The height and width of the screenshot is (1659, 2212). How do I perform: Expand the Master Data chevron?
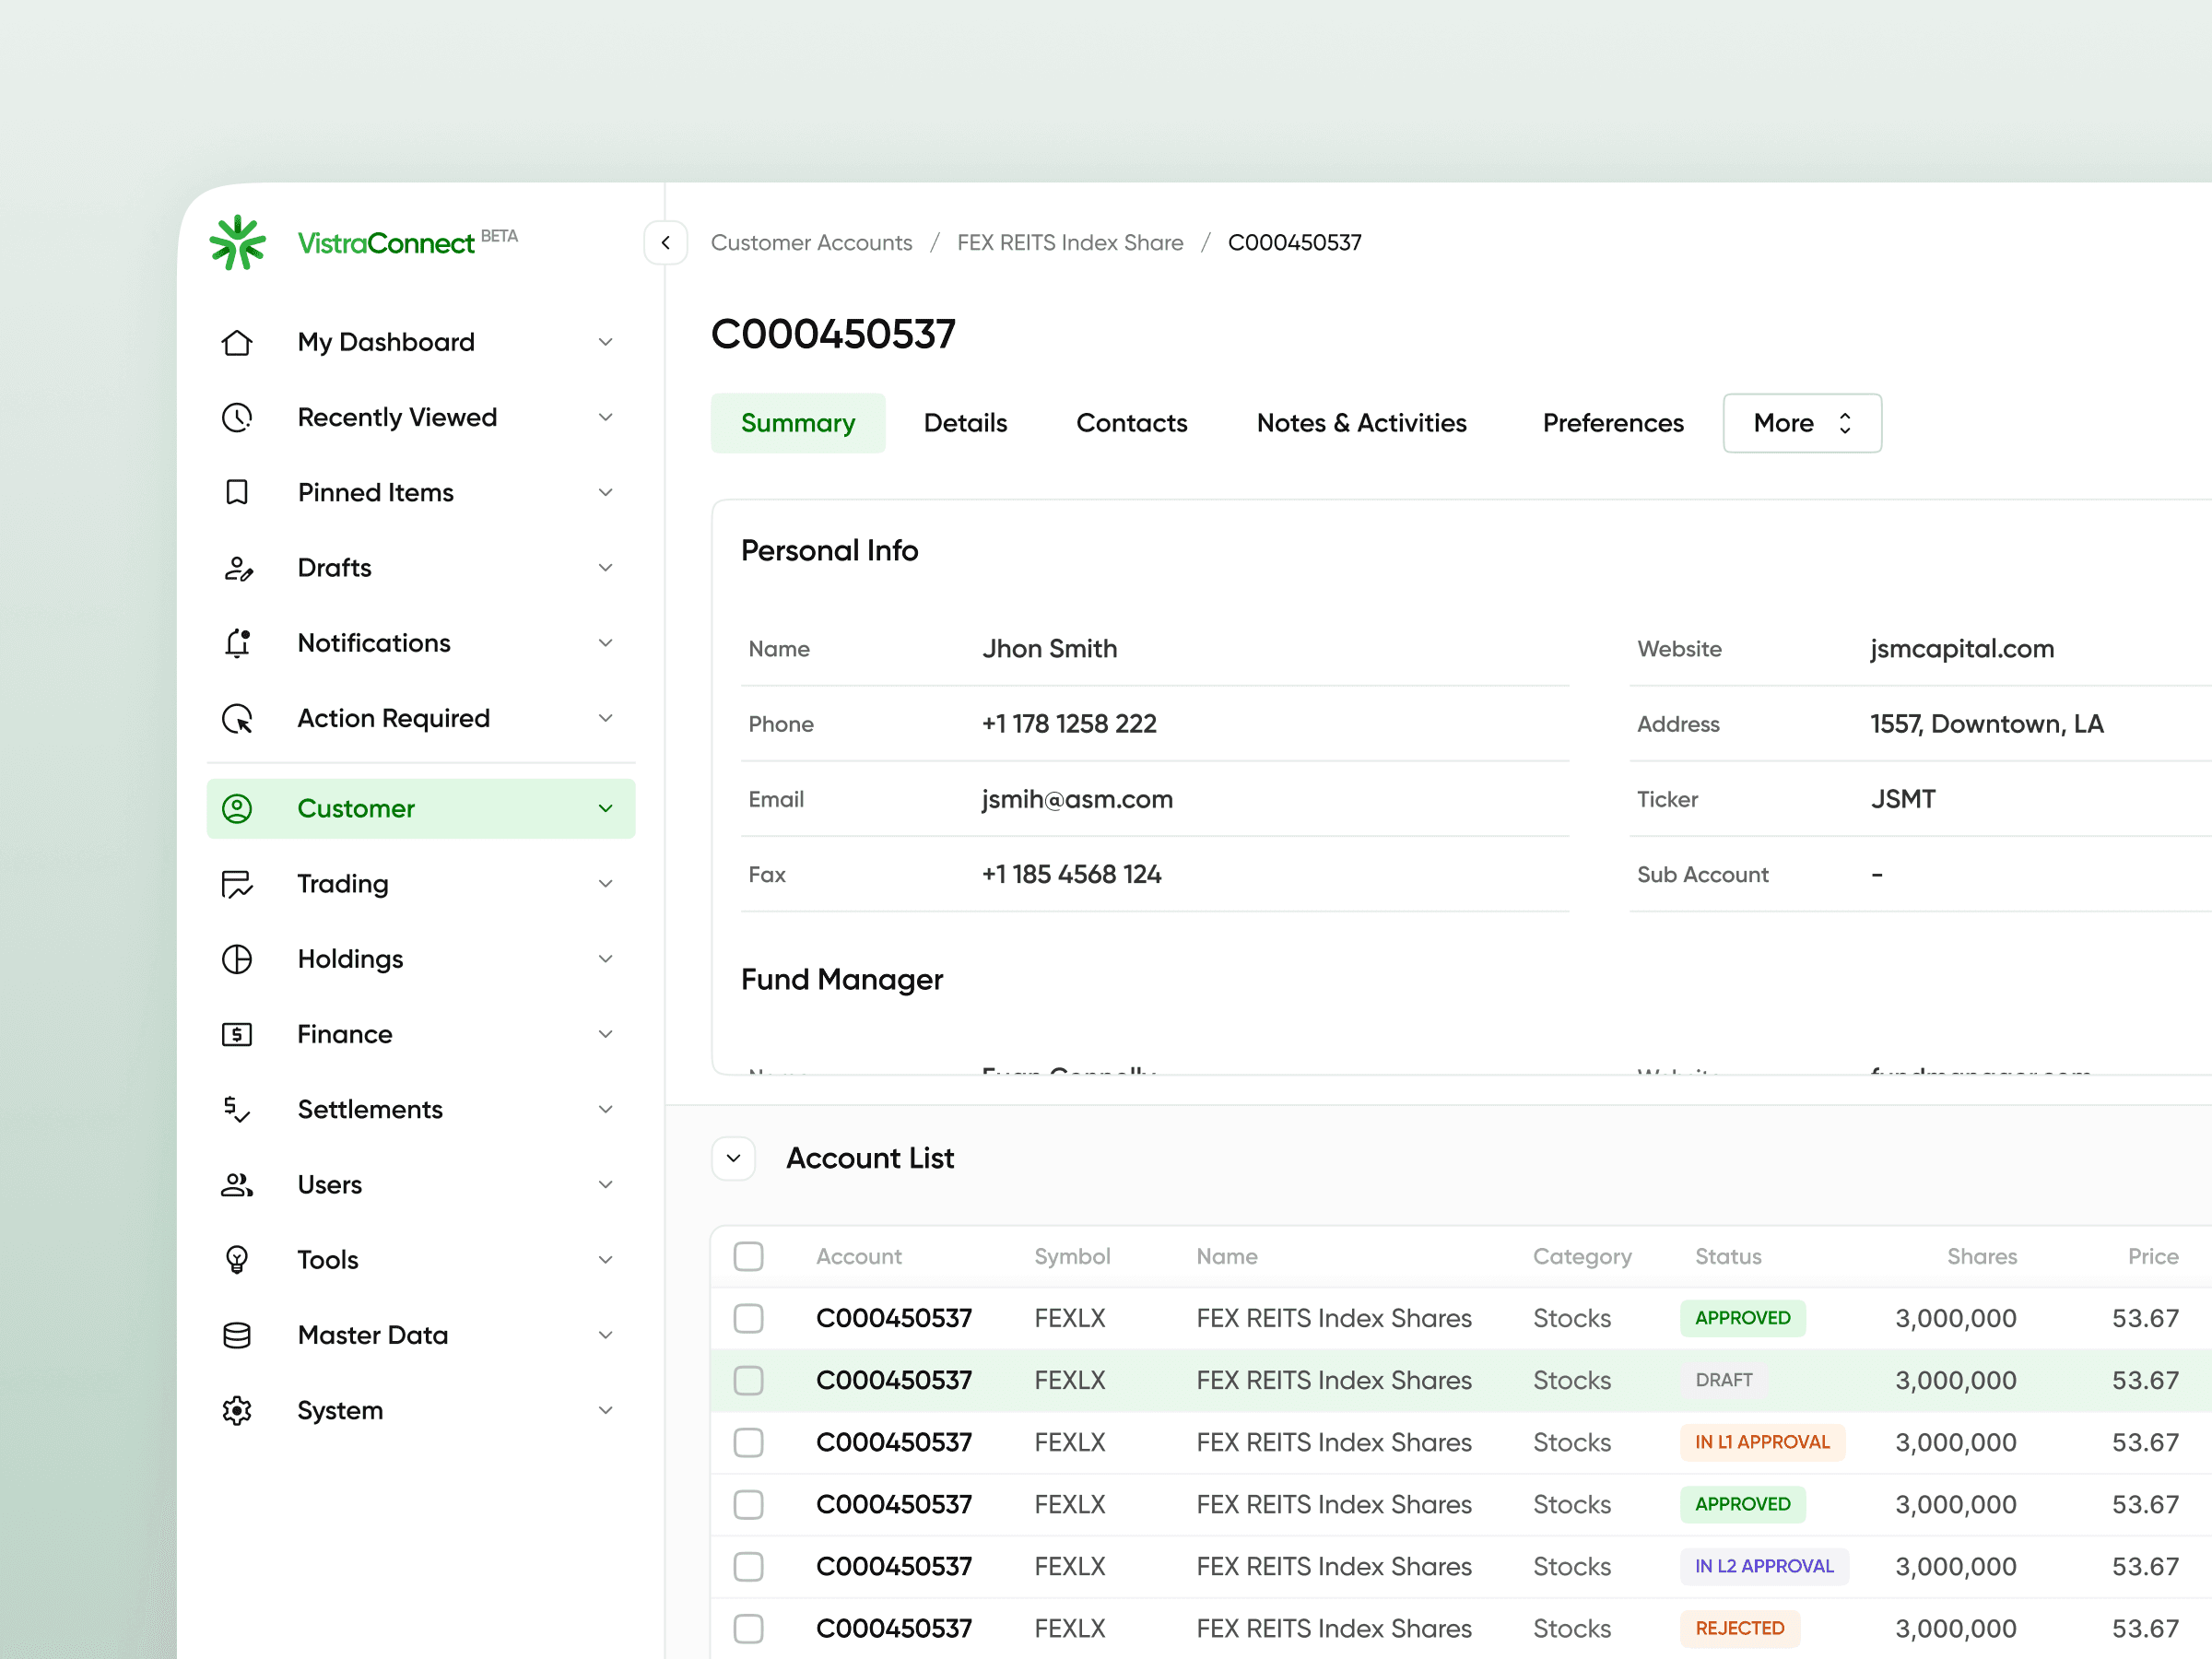606,1335
